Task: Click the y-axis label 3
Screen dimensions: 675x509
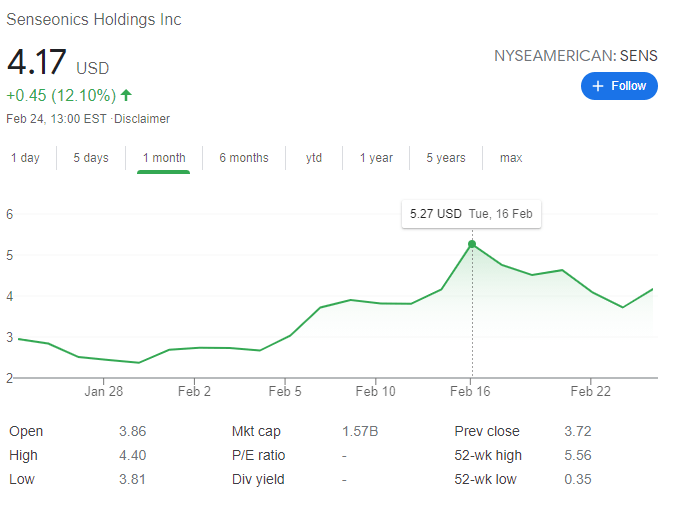Action: [9, 338]
